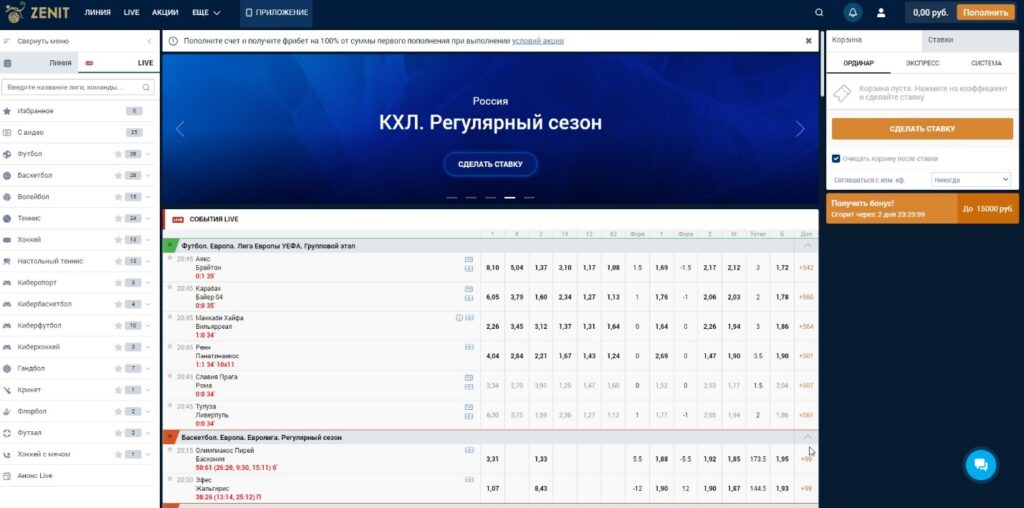
Task: Collapse the Евролига basketball section
Action: pyautogui.click(x=807, y=437)
